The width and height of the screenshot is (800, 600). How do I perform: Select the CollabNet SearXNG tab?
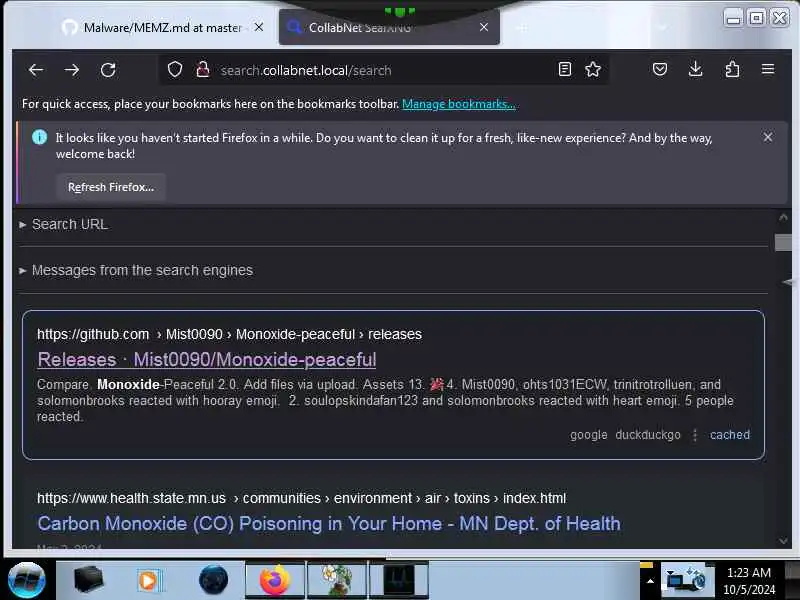pyautogui.click(x=389, y=28)
